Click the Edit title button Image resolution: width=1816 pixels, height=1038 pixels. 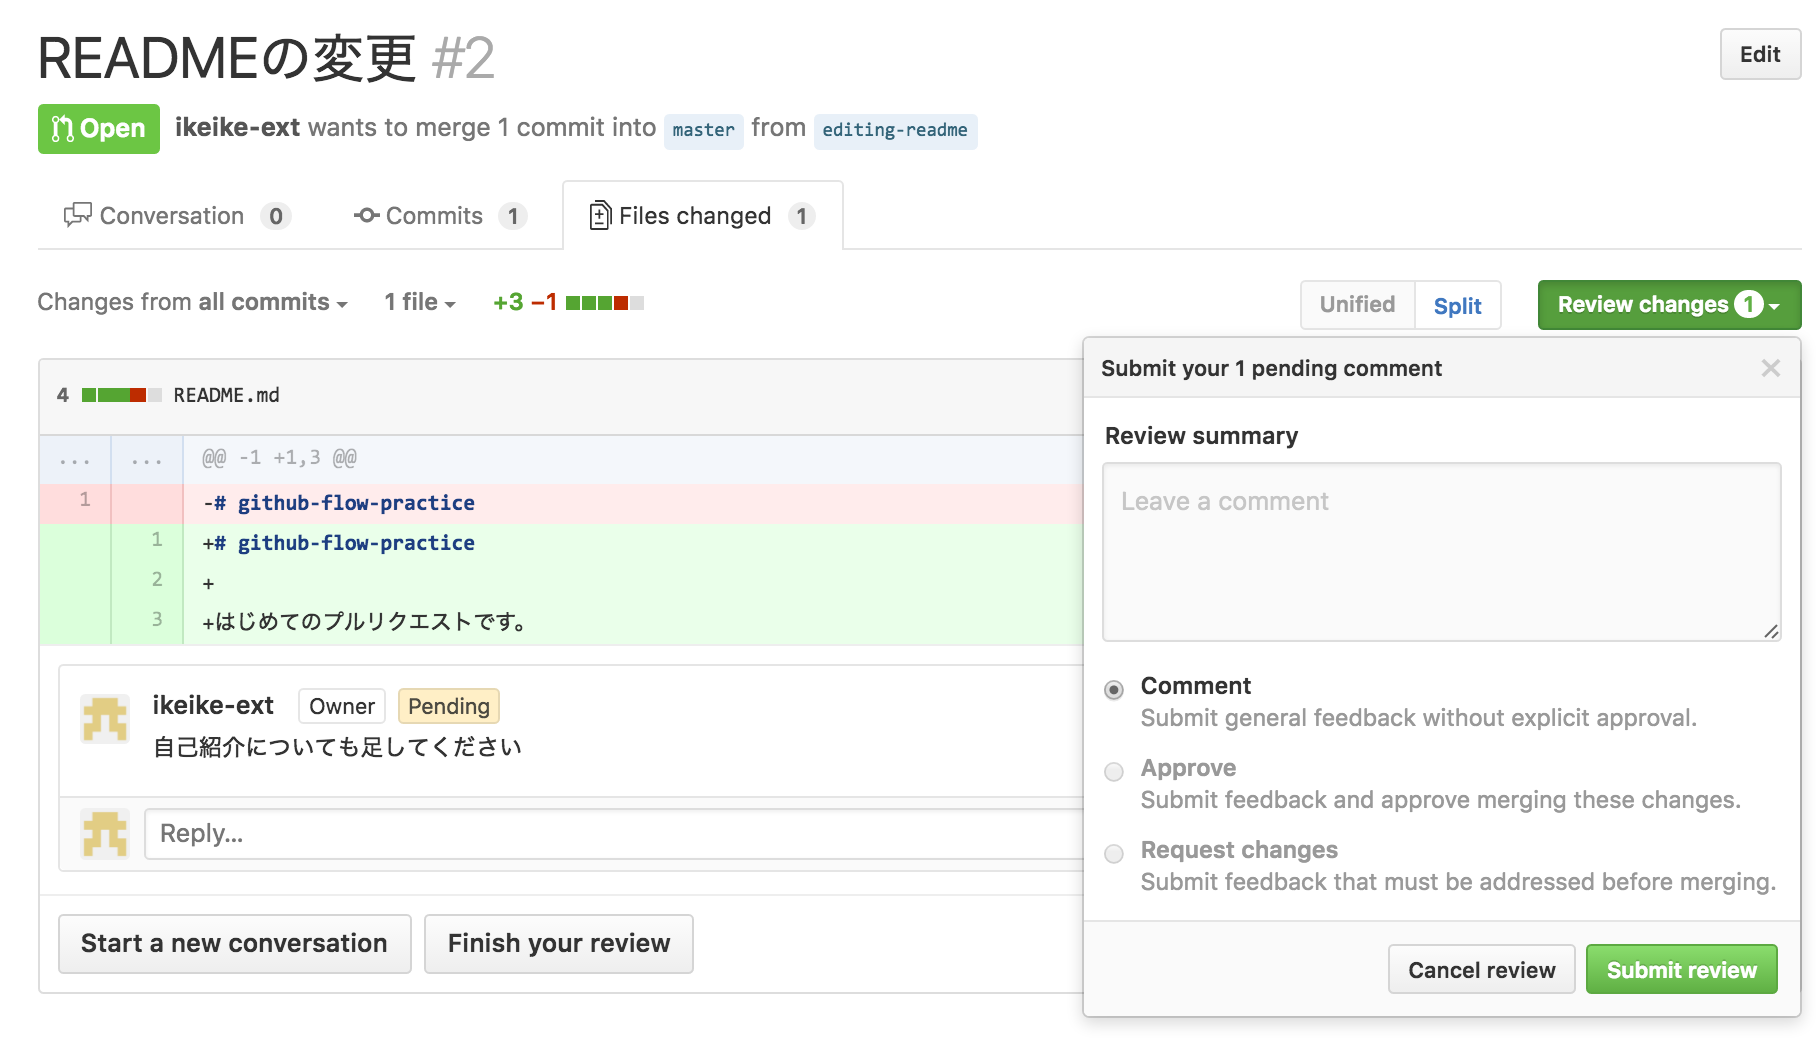coord(1760,54)
